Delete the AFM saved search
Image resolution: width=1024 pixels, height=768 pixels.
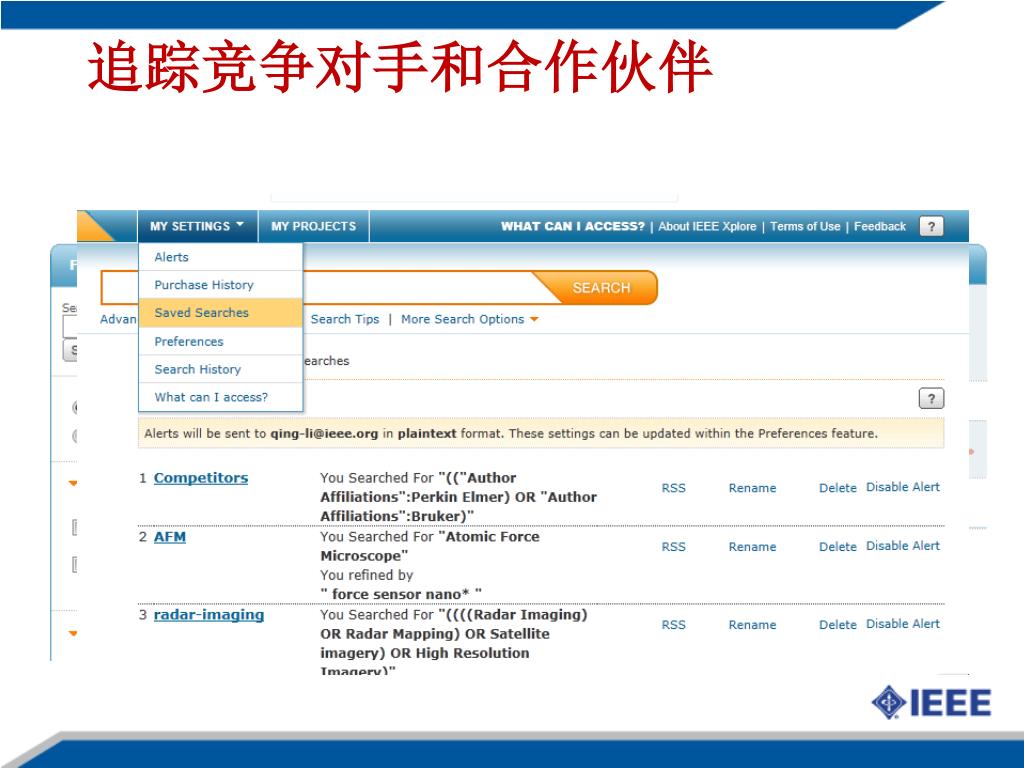click(838, 547)
